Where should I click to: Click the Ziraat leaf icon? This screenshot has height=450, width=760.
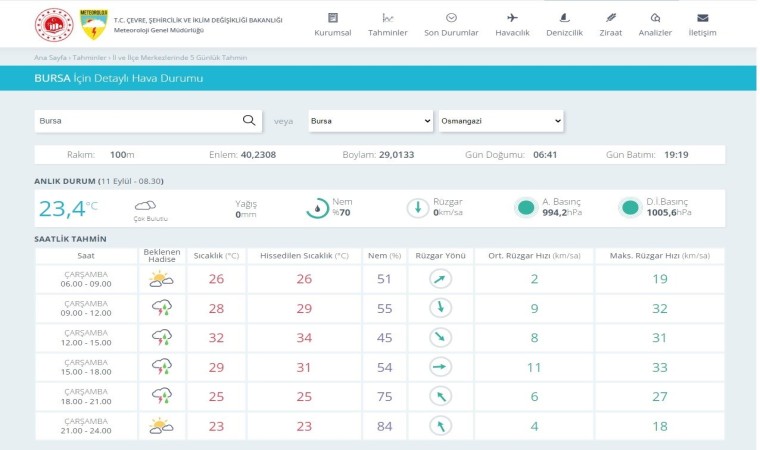tap(610, 18)
